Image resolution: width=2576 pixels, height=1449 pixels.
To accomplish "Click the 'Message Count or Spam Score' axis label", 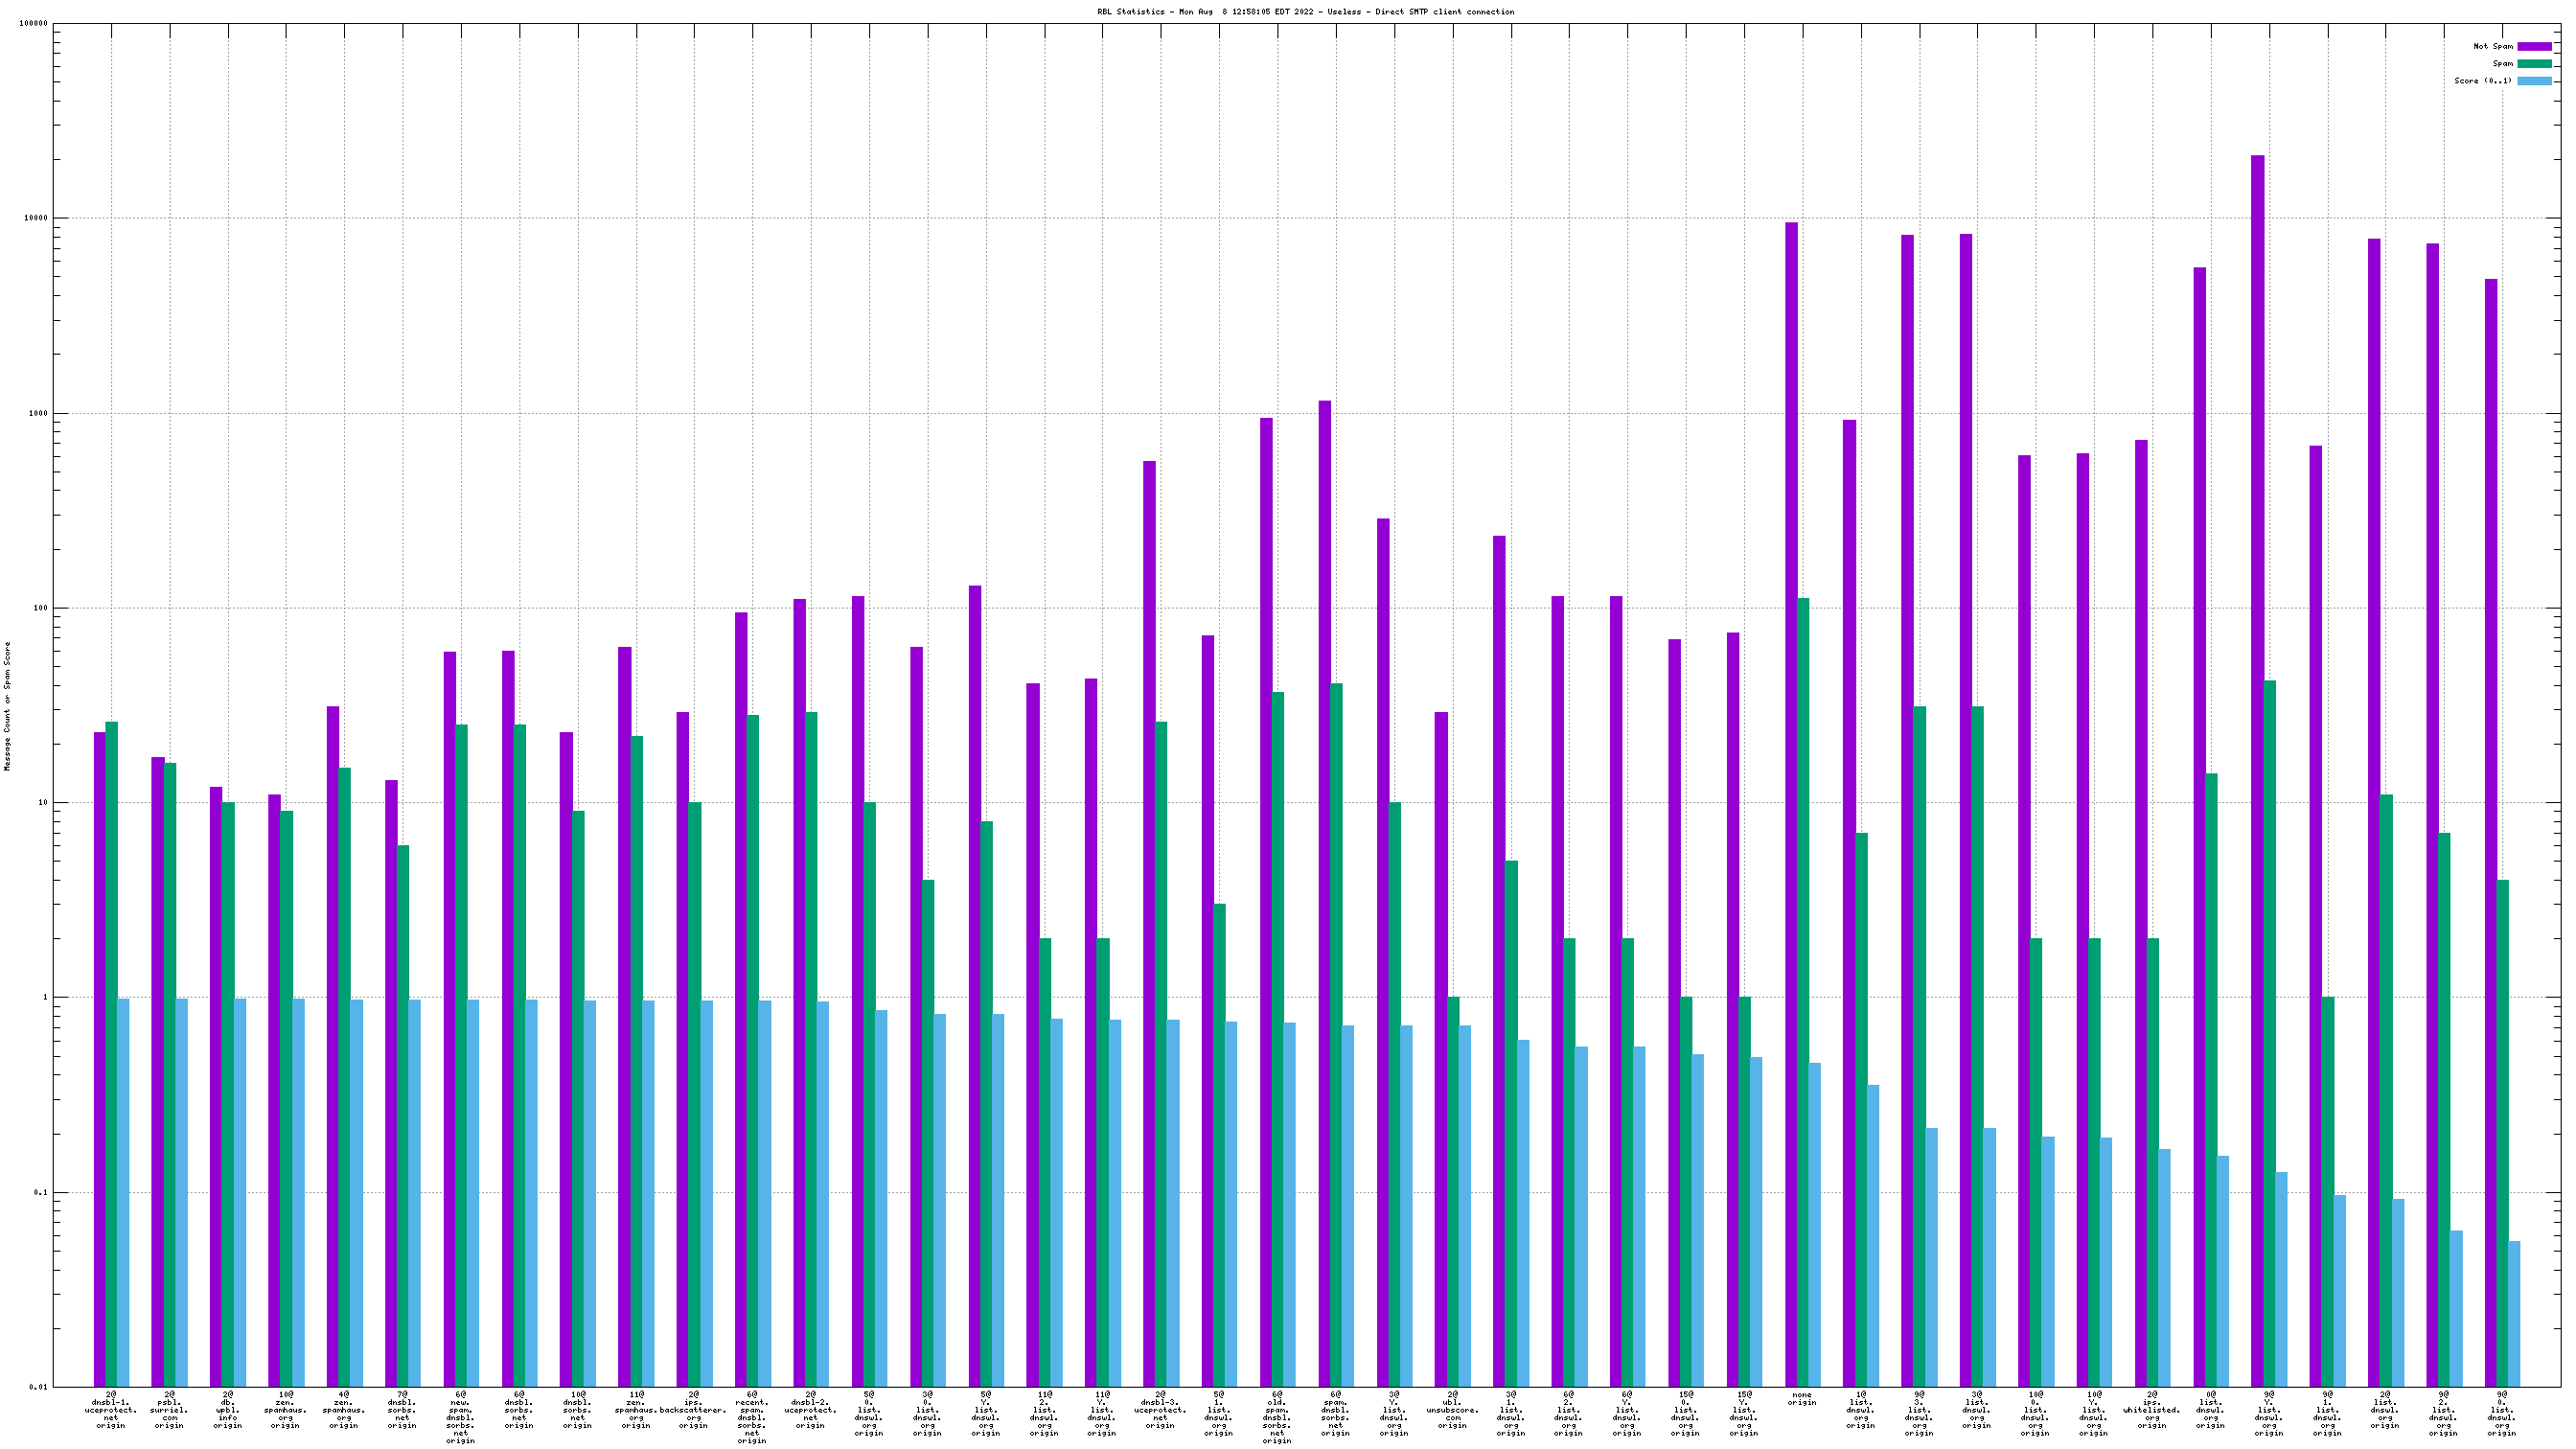I will coord(8,705).
